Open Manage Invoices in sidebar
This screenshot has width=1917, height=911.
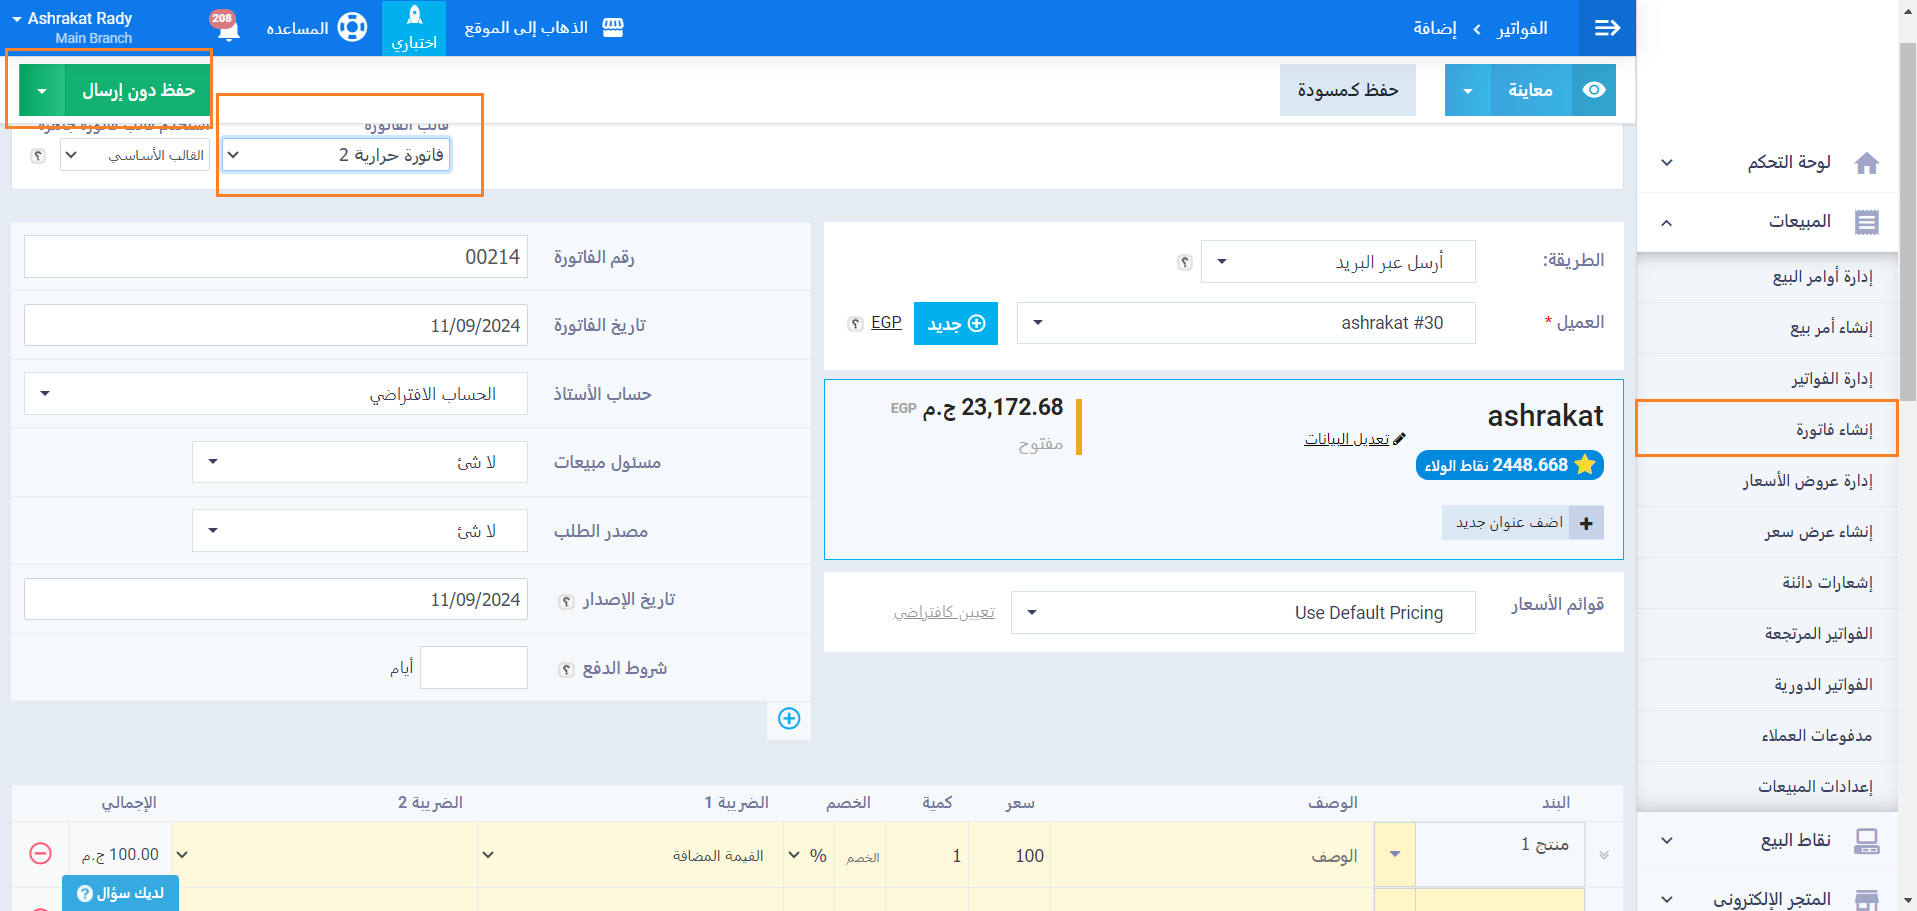(x=1831, y=378)
